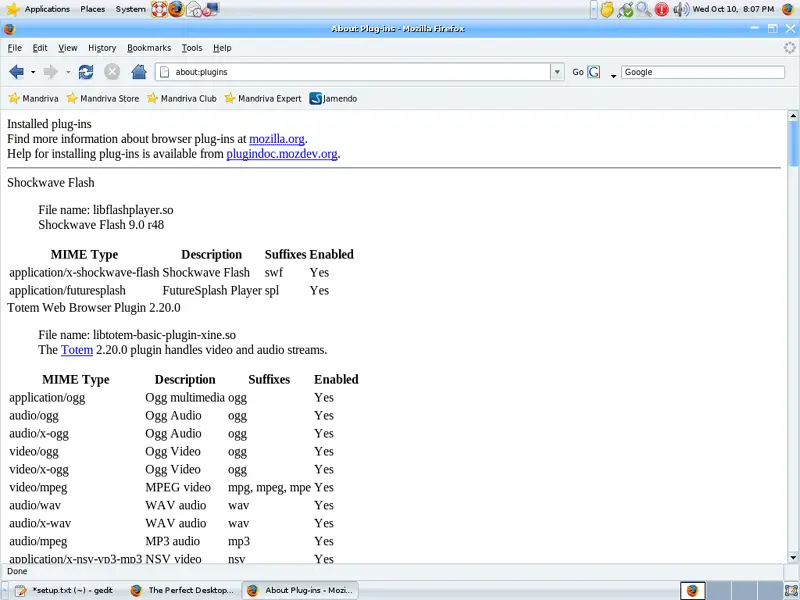The width and height of the screenshot is (800, 600).
Task: Select the first workspace in the switcher
Action: tap(693, 590)
